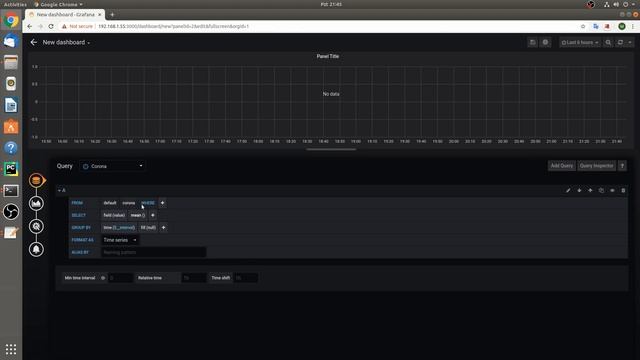The width and height of the screenshot is (640, 360).
Task: Open the Time series format dropdown
Action: [x=120, y=240]
